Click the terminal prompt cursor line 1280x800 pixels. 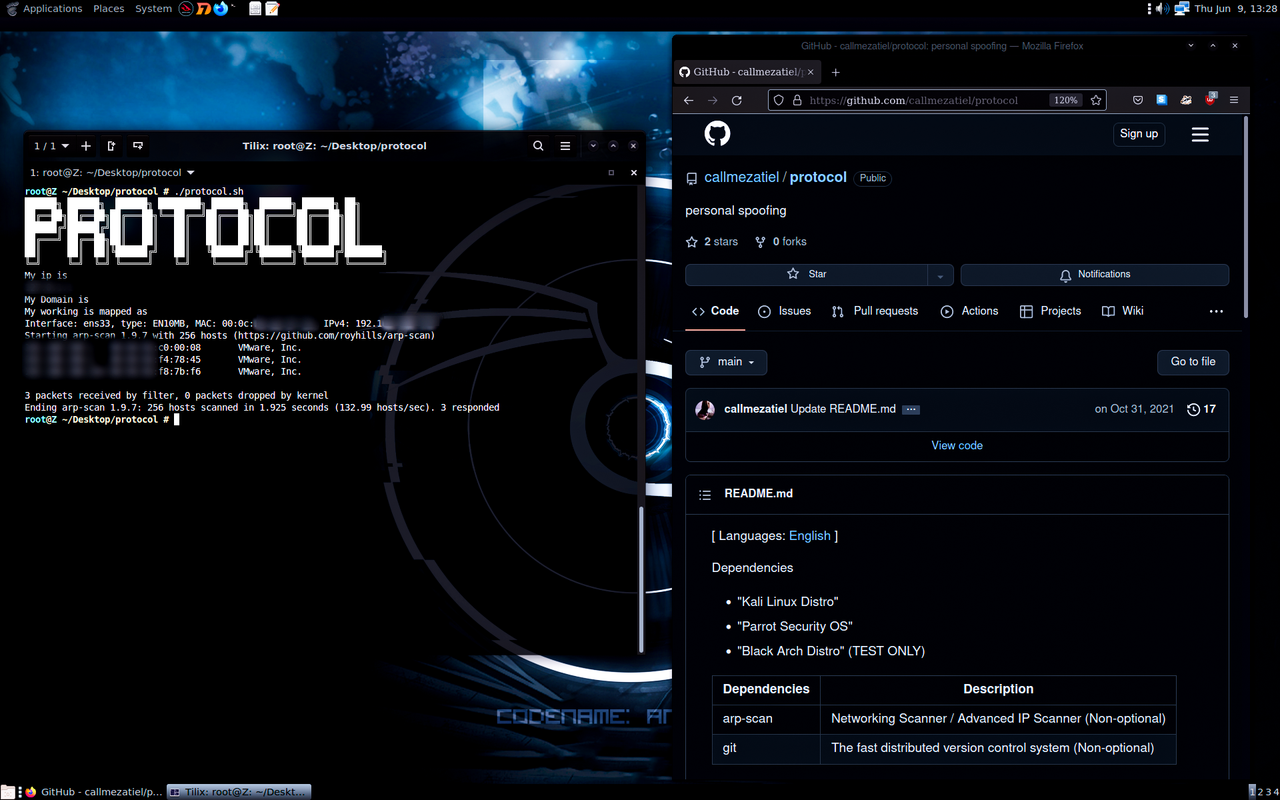(101, 420)
